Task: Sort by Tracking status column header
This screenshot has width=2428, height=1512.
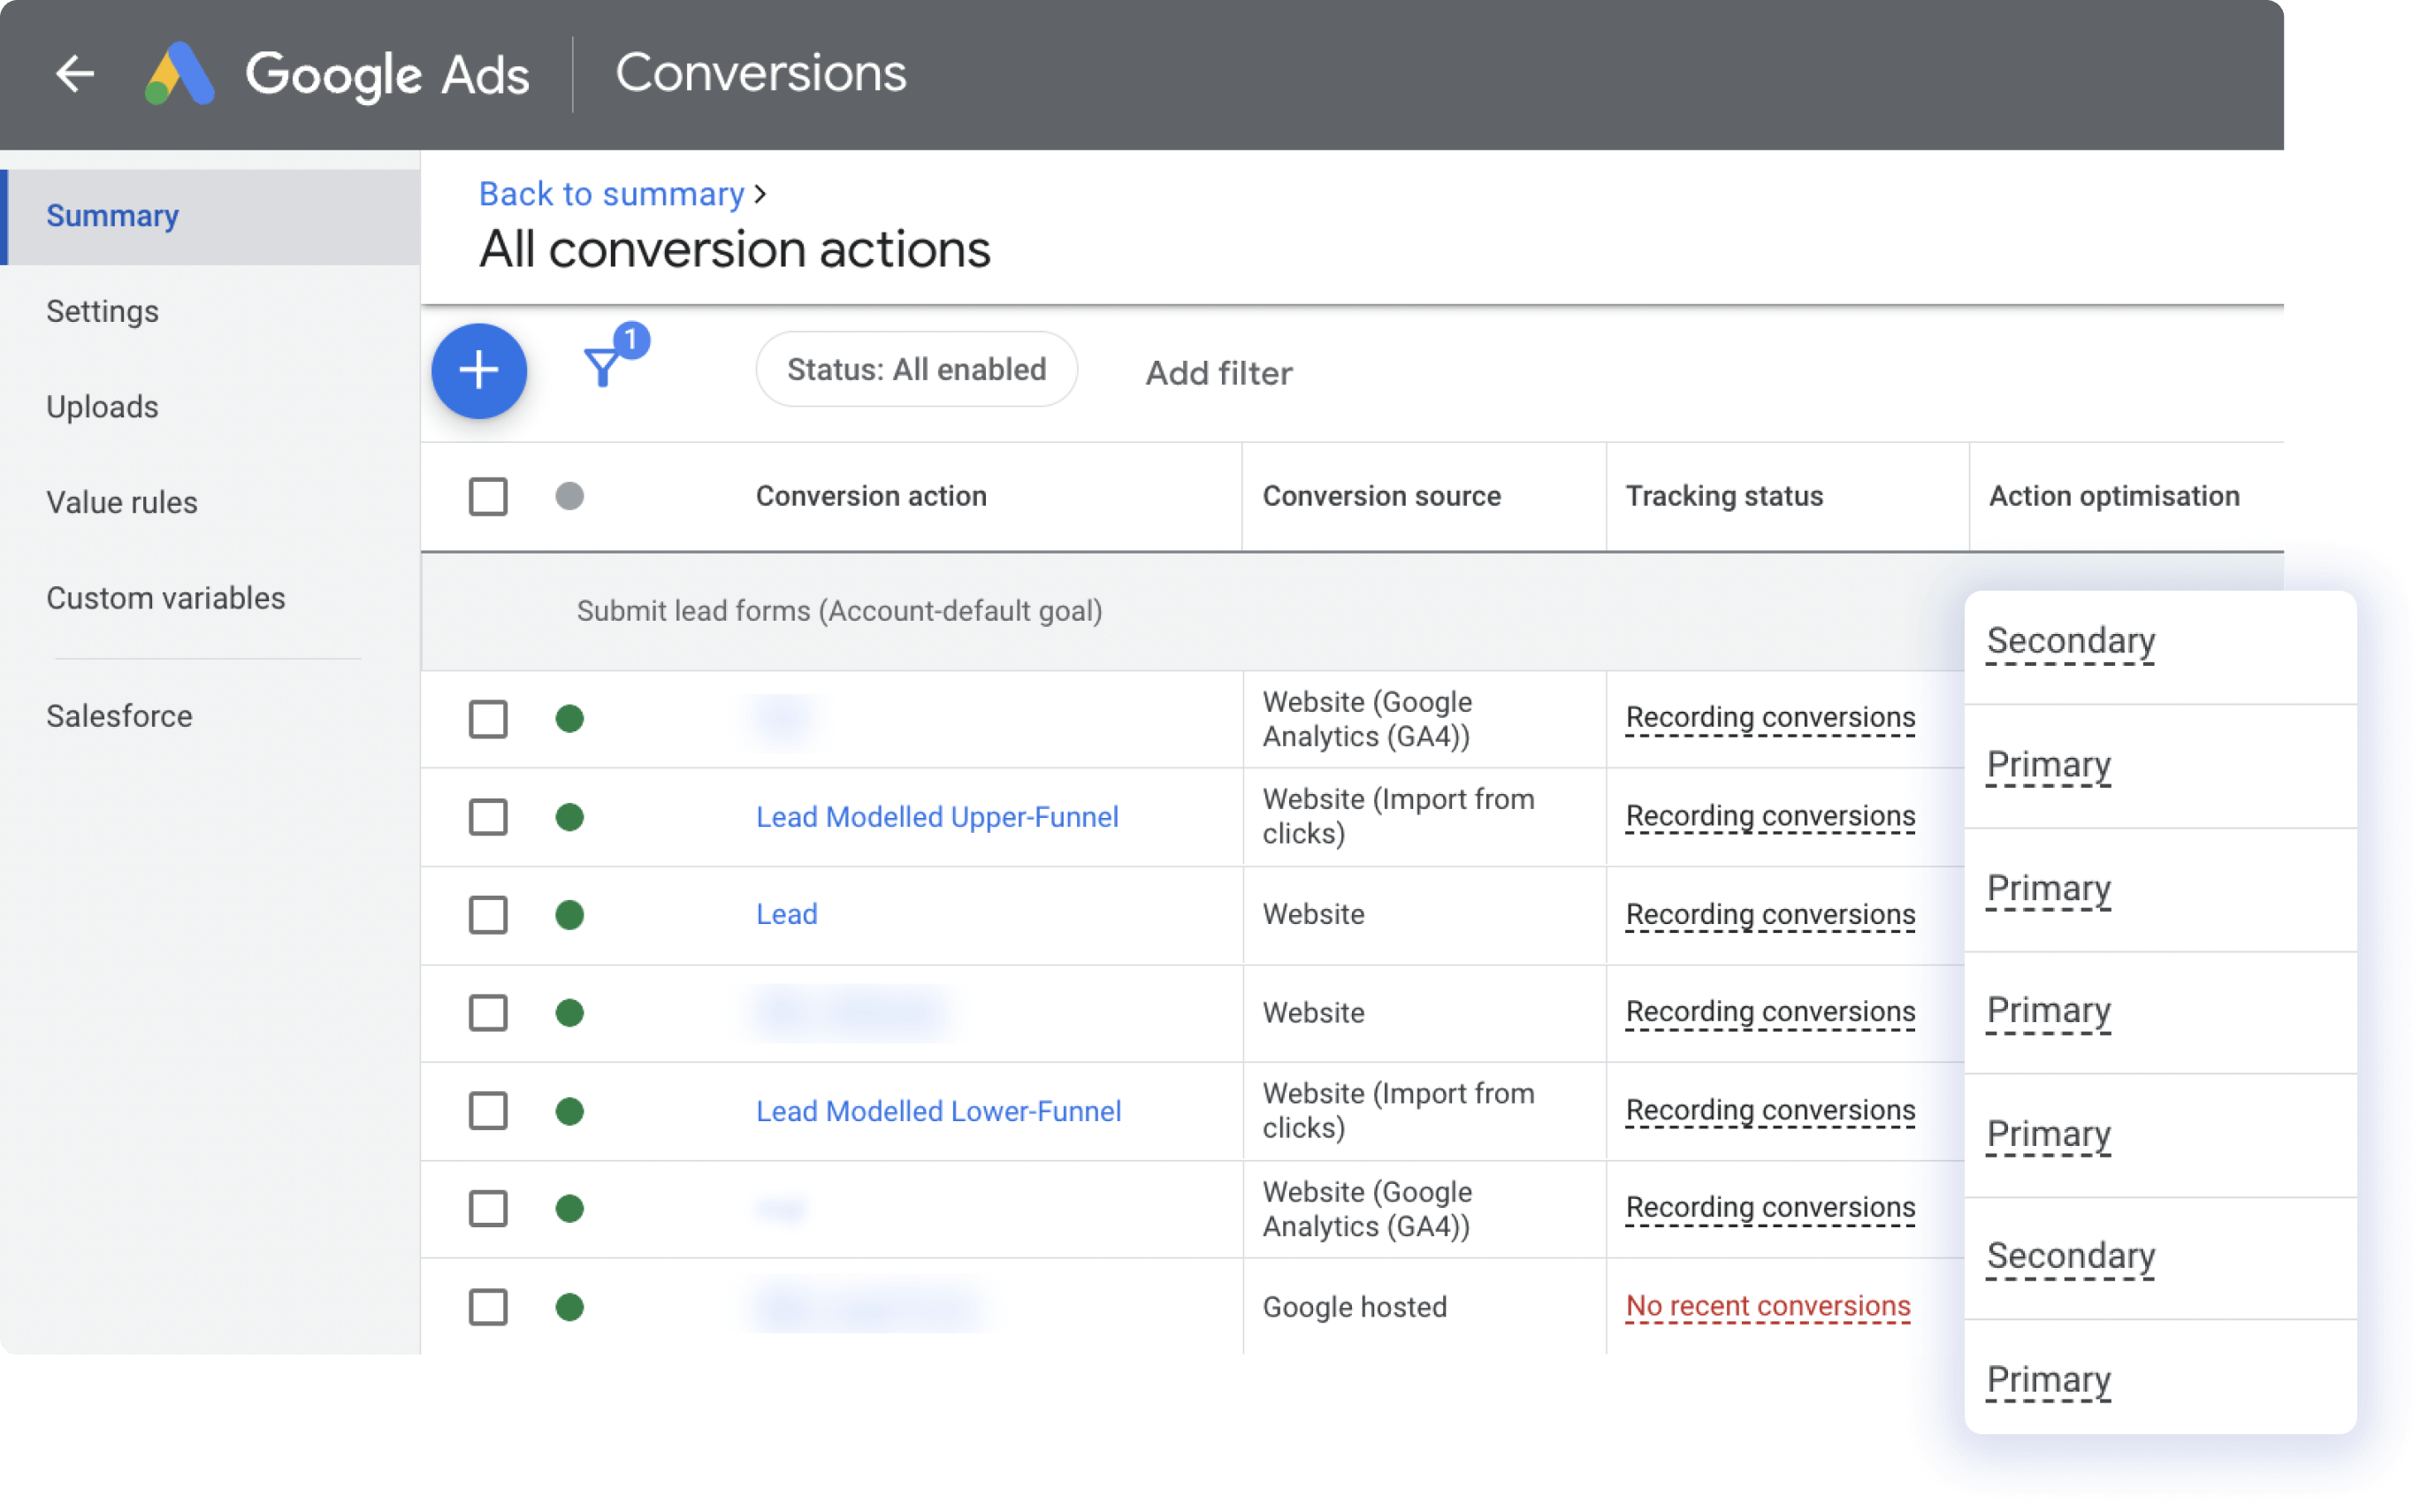Action: [x=1725, y=496]
